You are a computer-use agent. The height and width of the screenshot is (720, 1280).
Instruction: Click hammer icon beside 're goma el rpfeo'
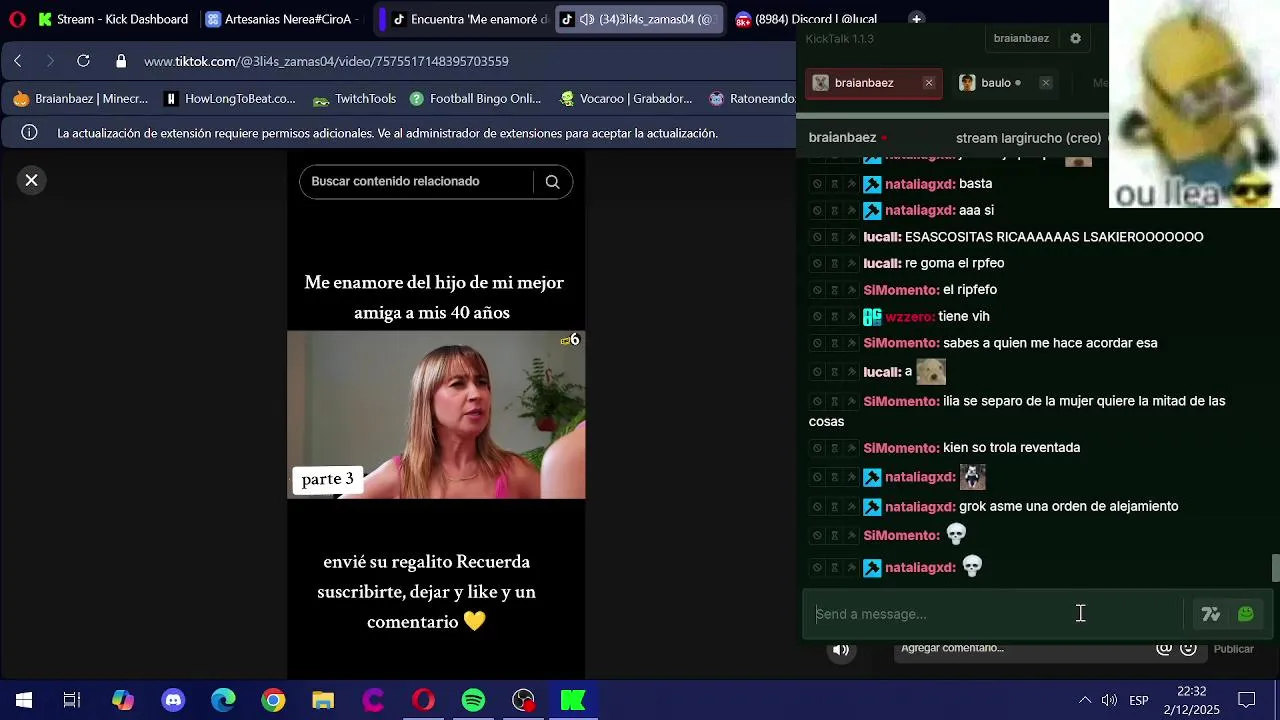(851, 264)
